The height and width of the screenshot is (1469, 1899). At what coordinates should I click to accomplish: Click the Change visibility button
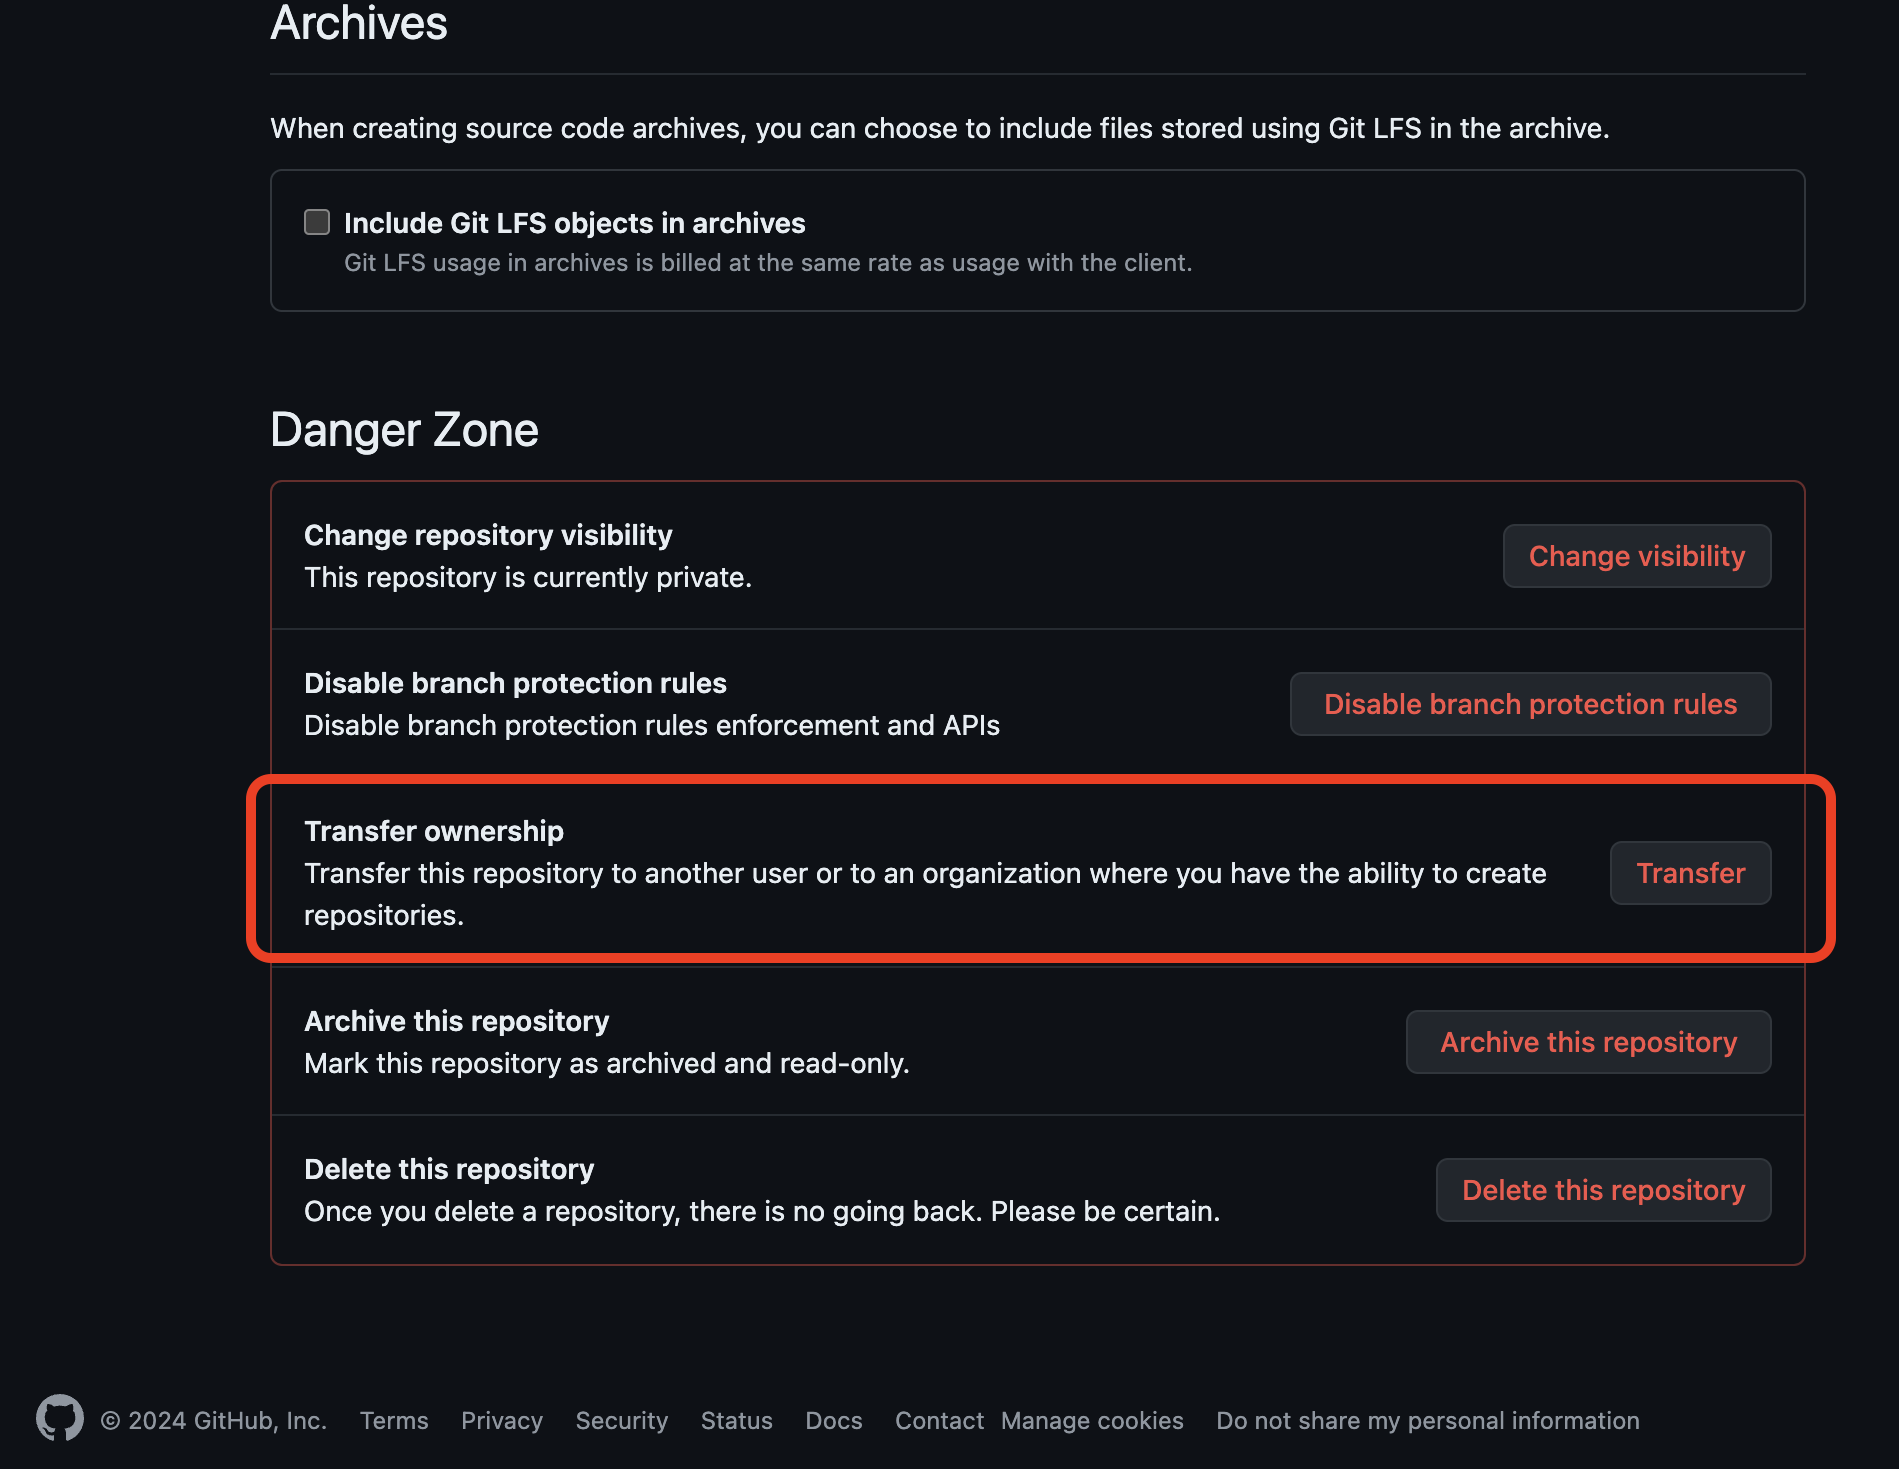pos(1636,556)
